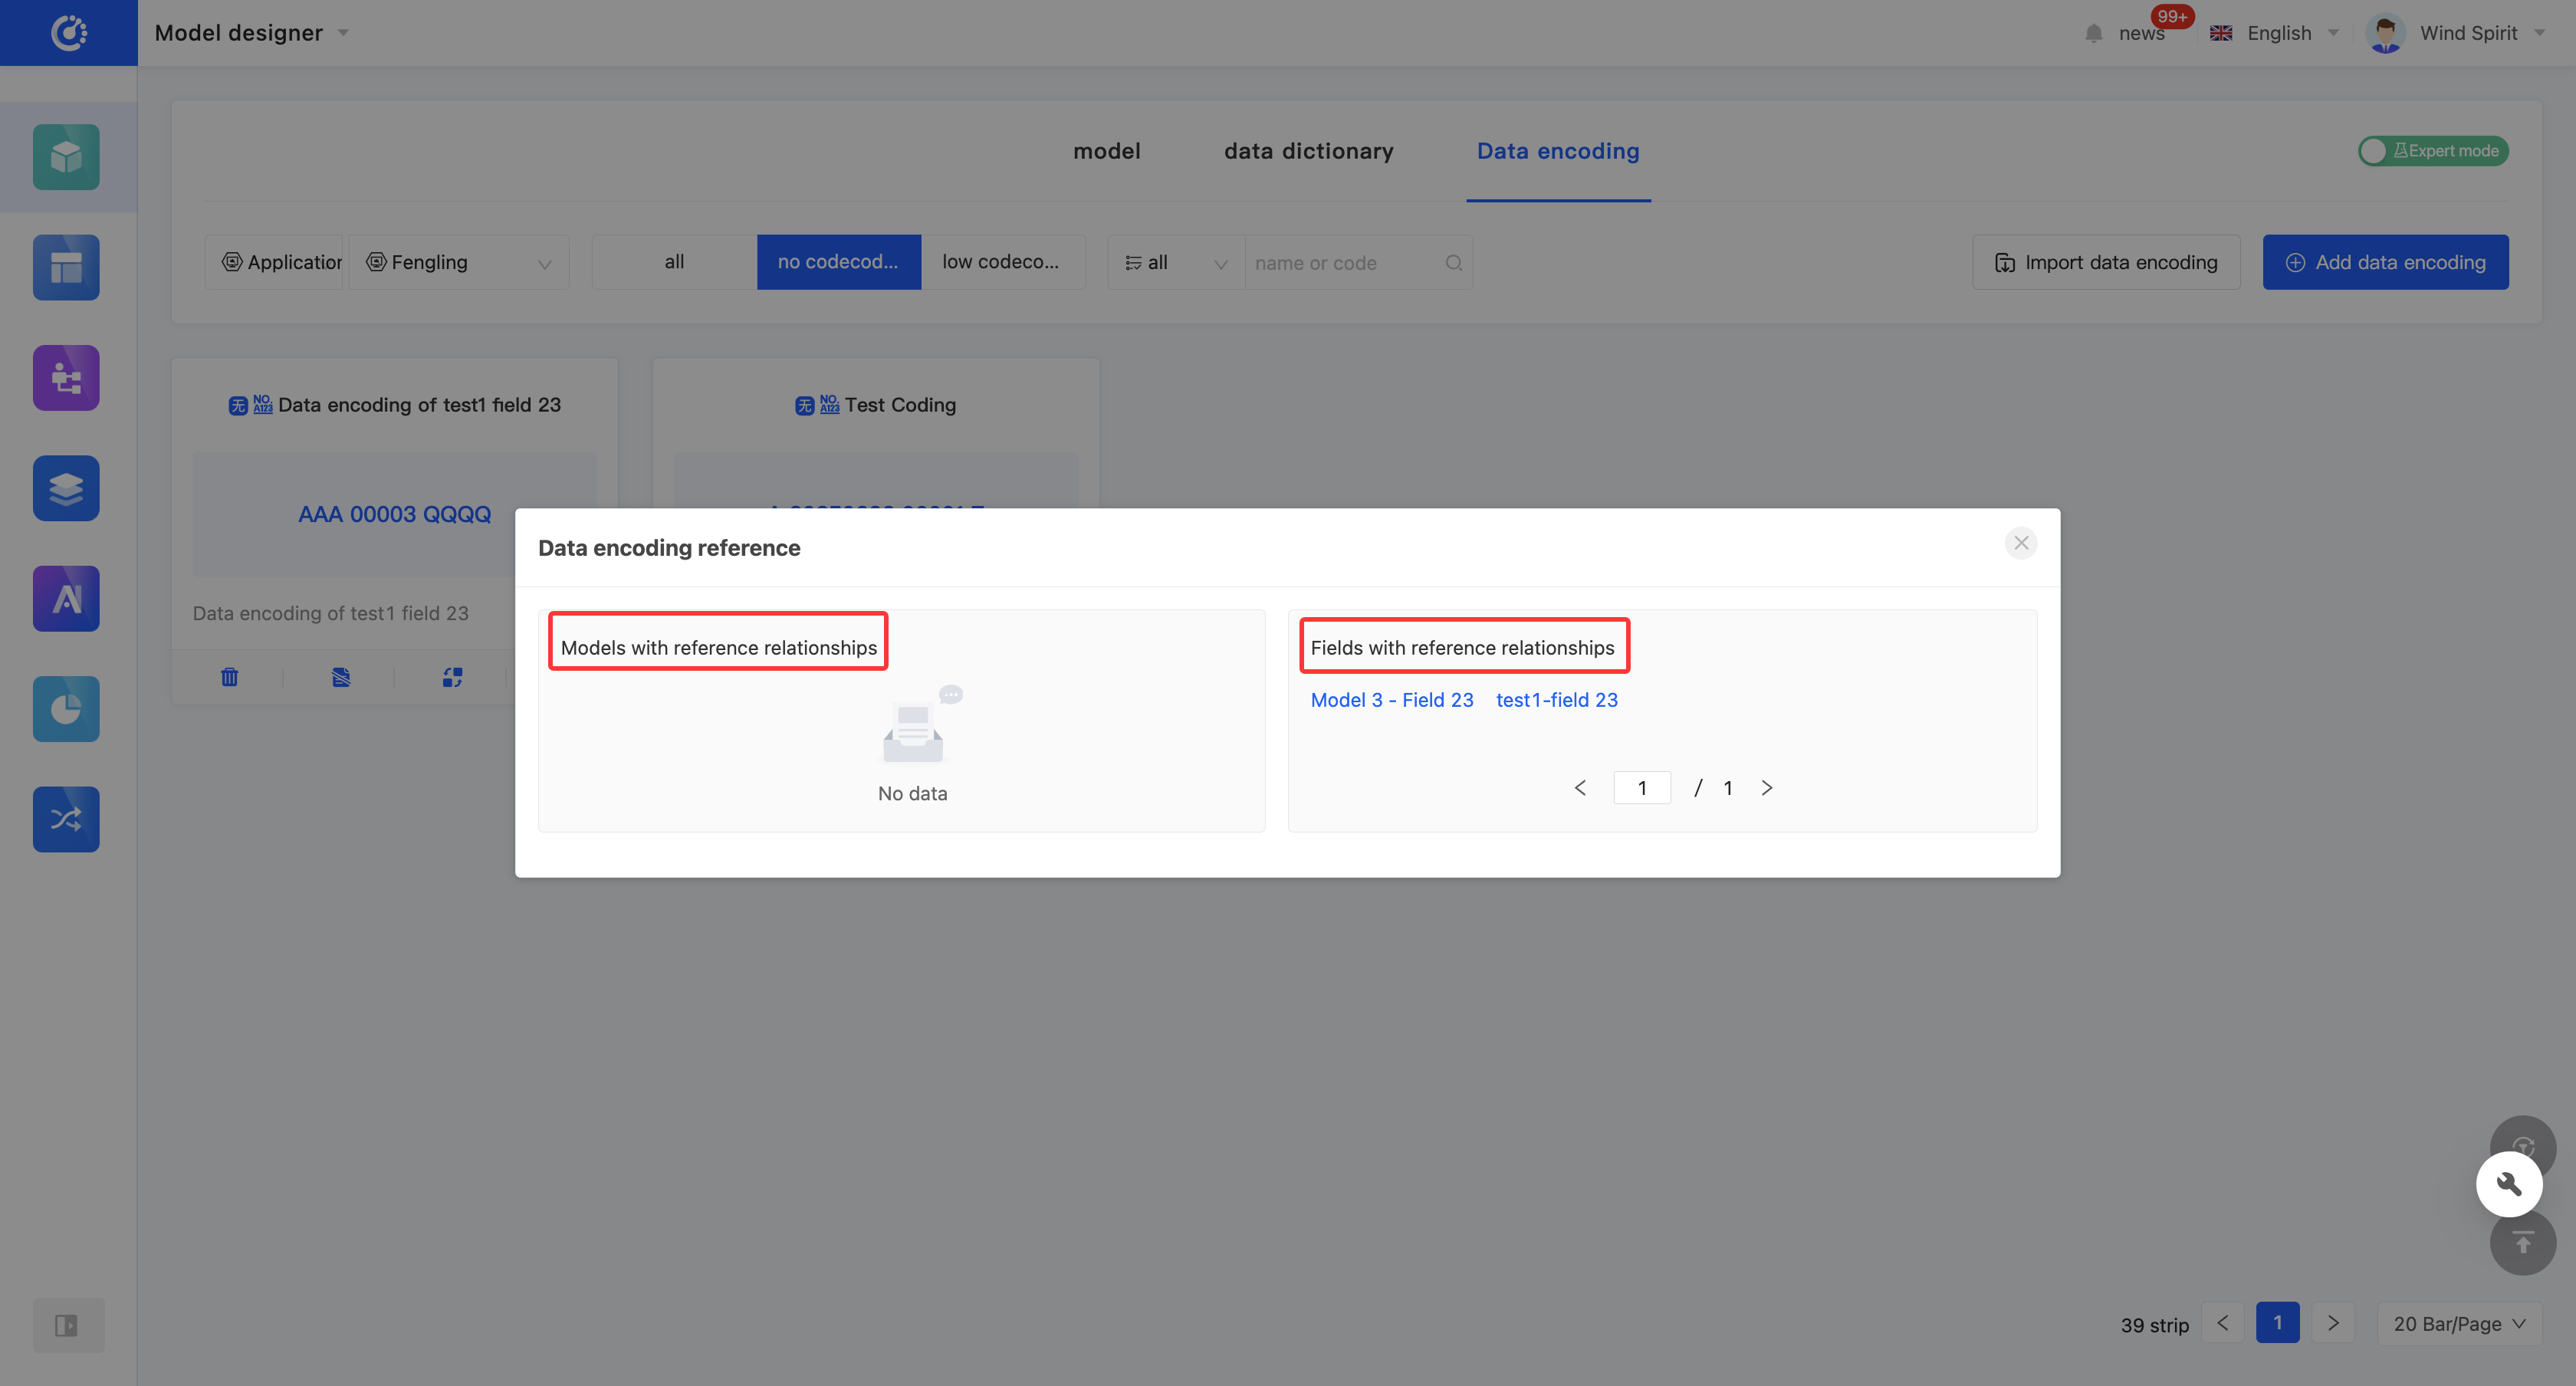The width and height of the screenshot is (2576, 1386).
Task: Select the 'low codeco...' filter option
Action: 1001,262
